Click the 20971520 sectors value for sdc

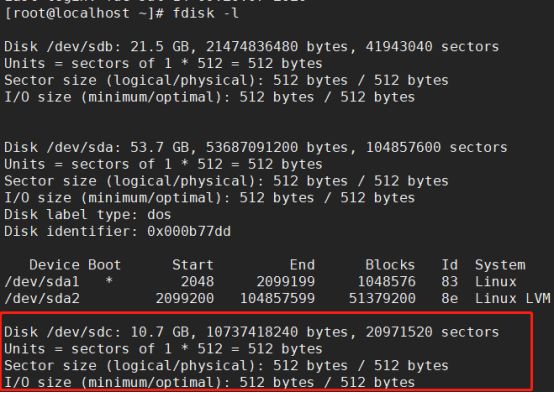432,332
